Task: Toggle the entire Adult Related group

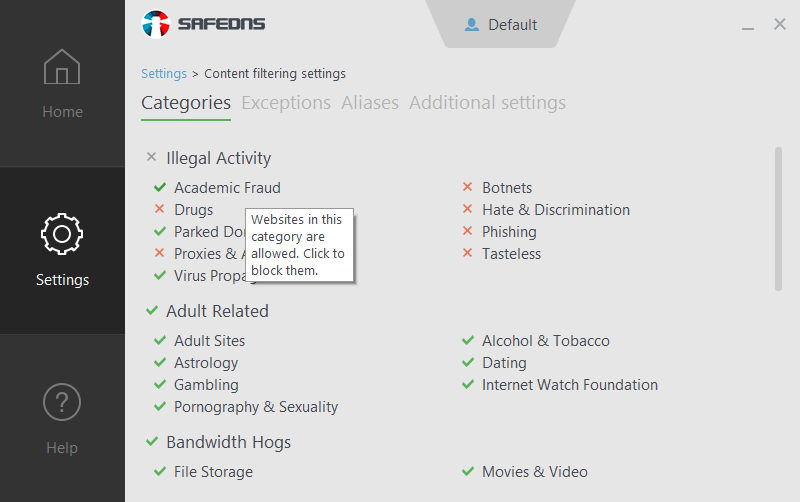Action: pyautogui.click(x=152, y=311)
